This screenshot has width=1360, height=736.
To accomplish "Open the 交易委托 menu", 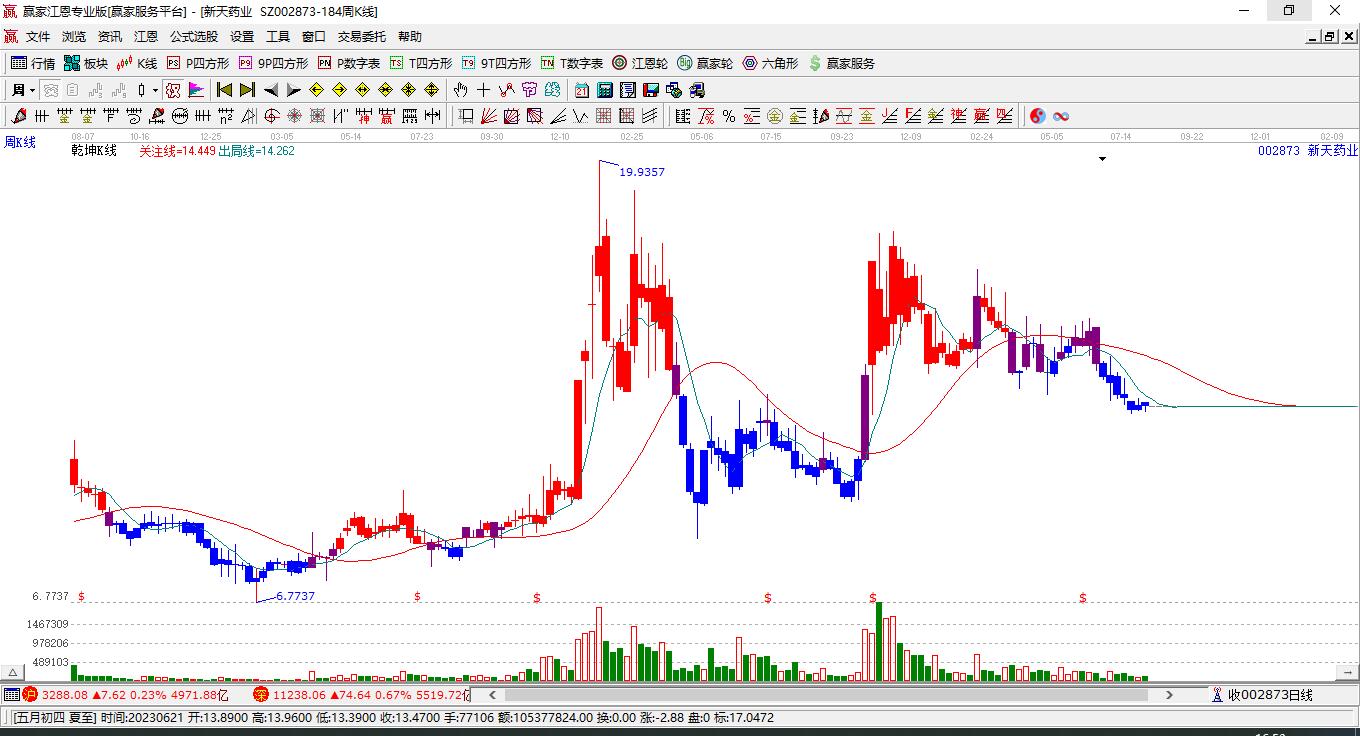I will 362,37.
